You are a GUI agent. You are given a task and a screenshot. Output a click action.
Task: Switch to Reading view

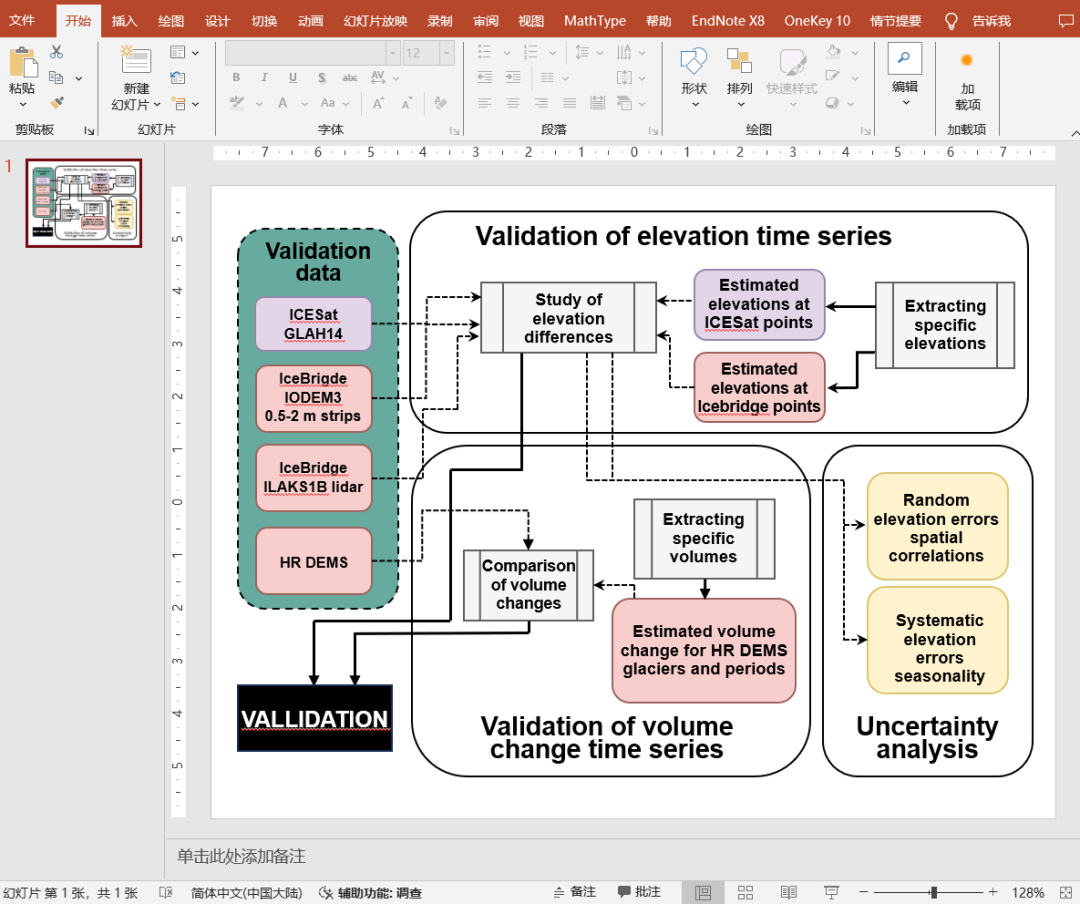tap(789, 892)
